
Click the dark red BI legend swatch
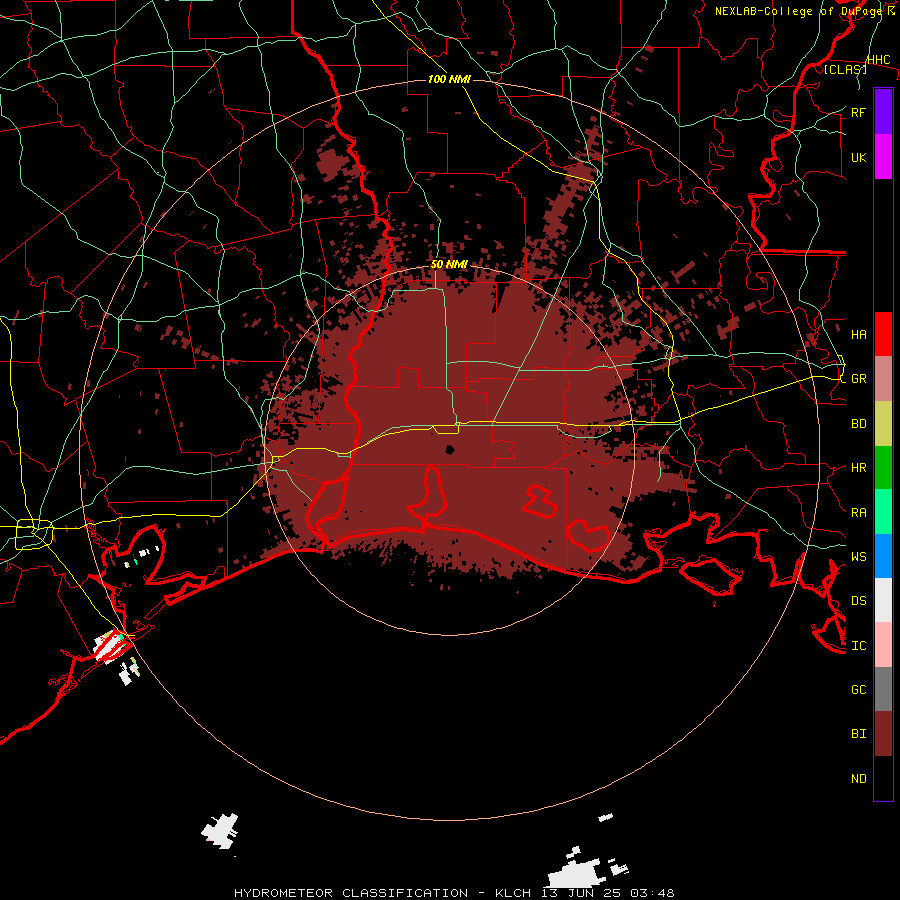click(x=883, y=734)
